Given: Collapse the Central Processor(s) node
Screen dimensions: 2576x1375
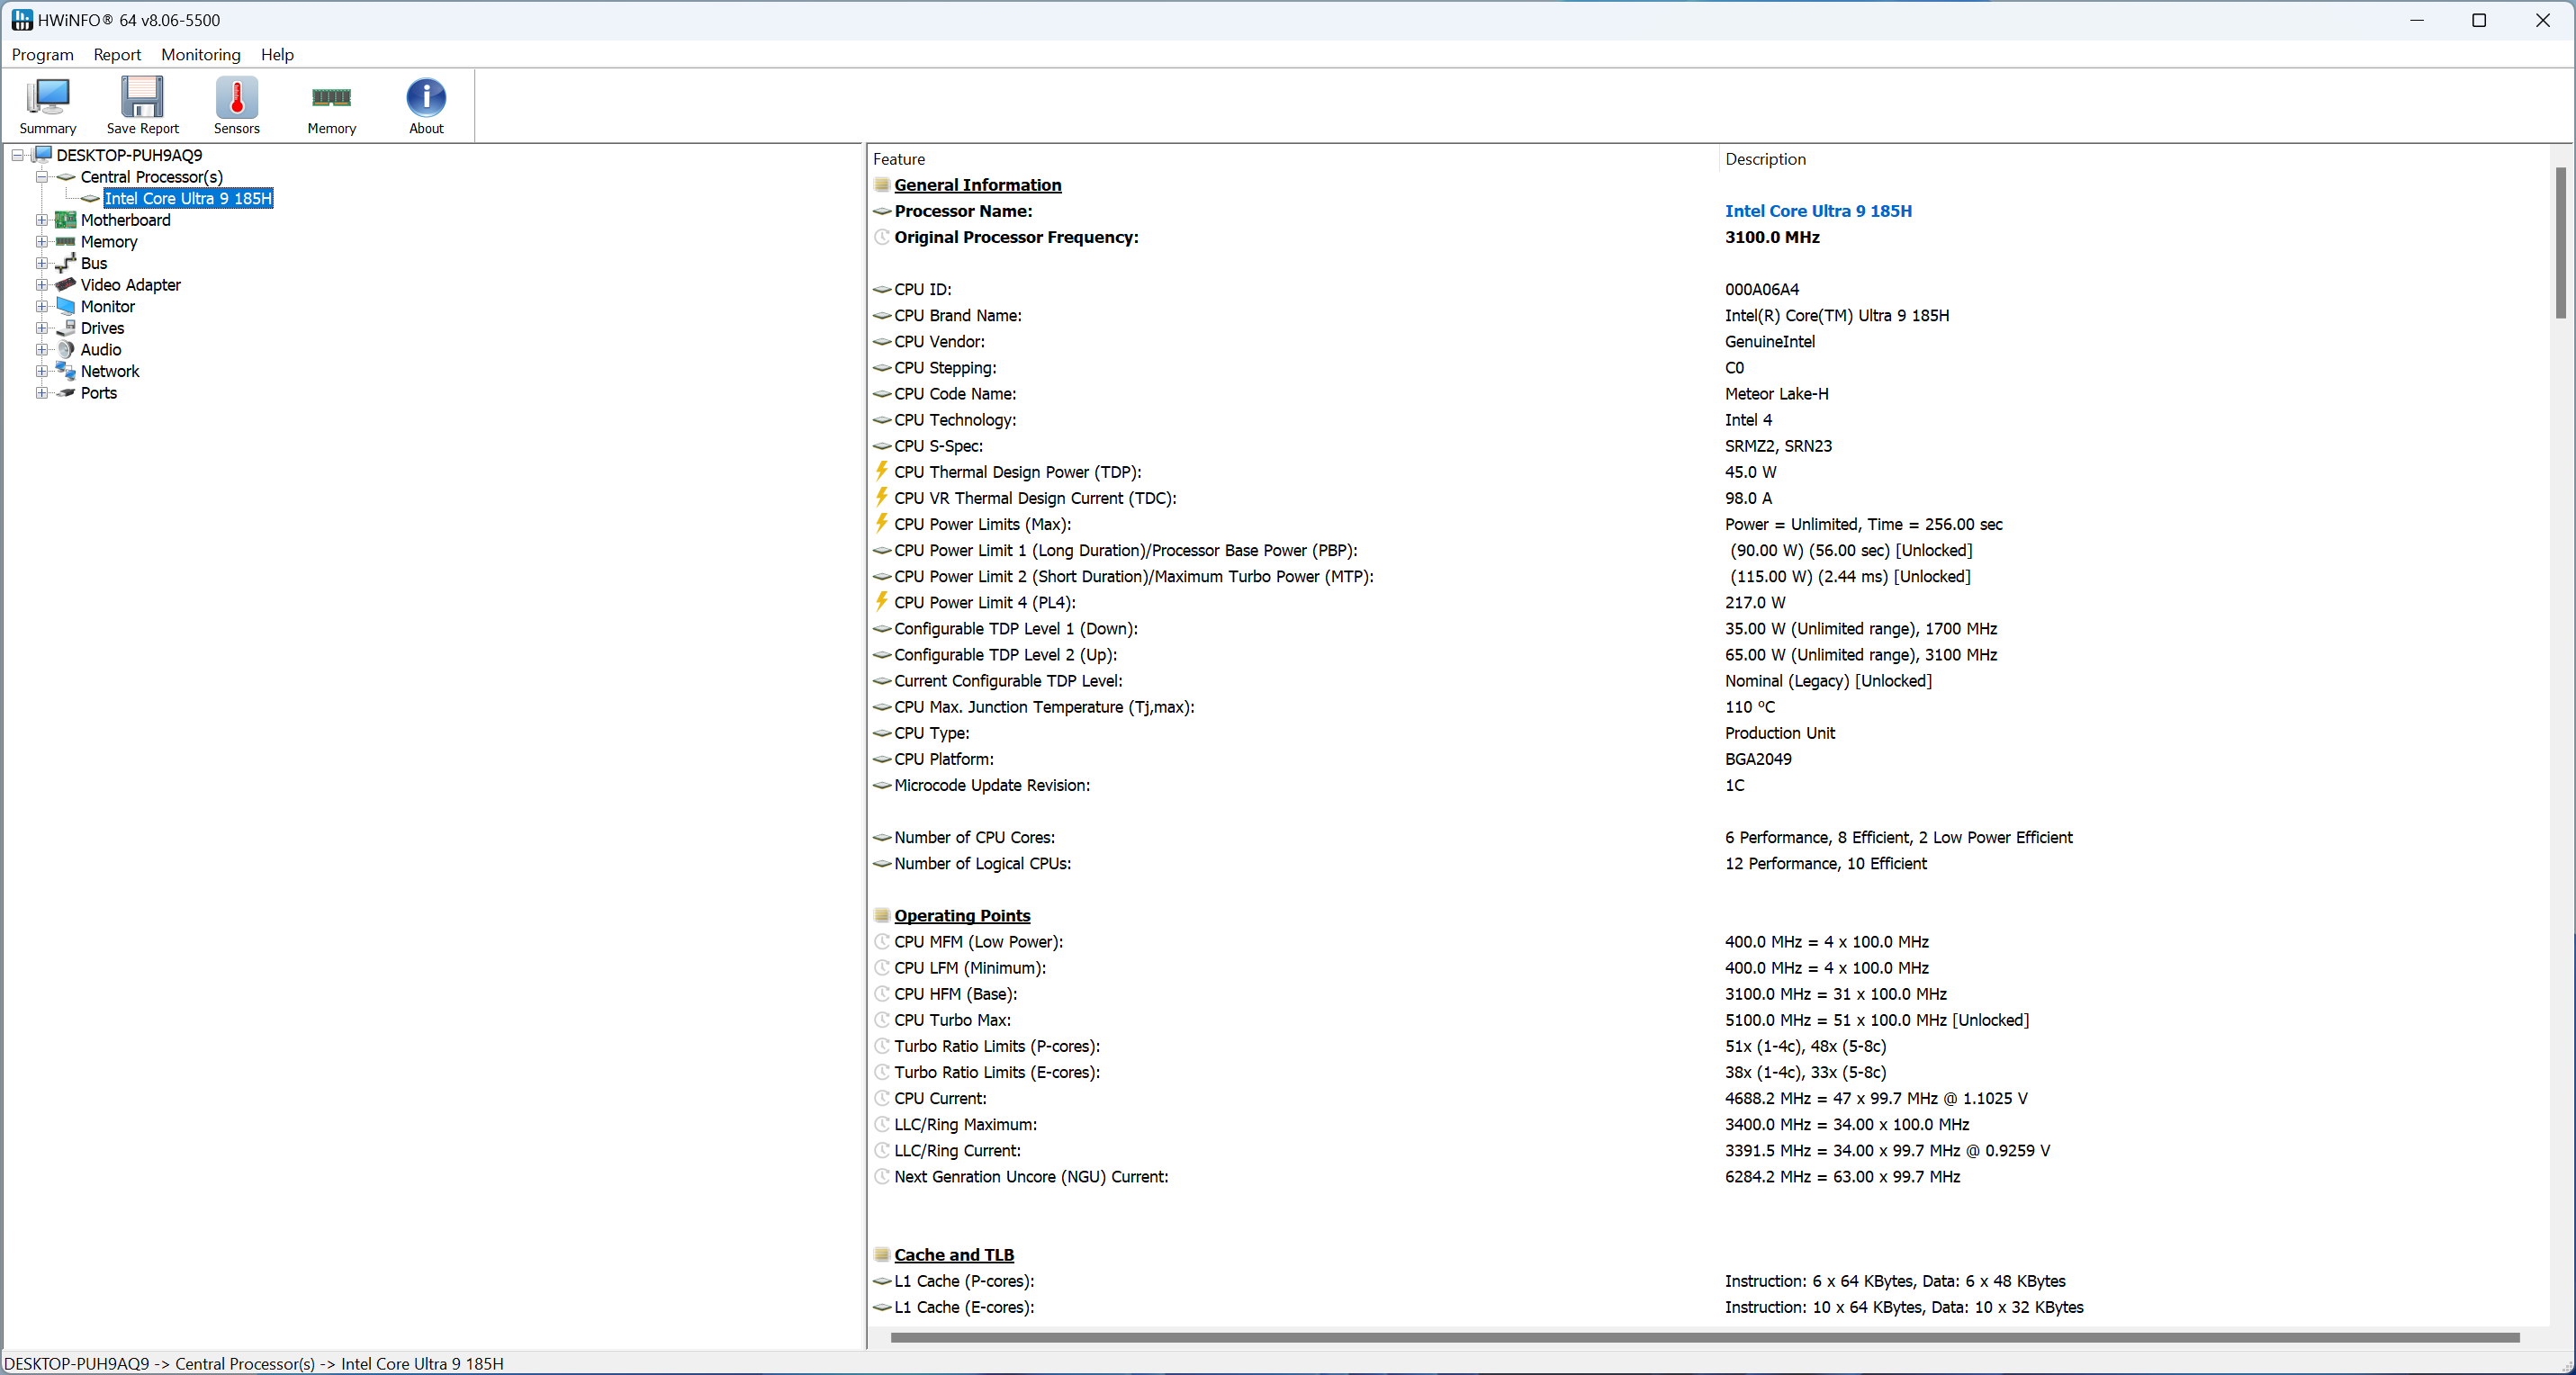Looking at the screenshot, I should pyautogui.click(x=42, y=177).
